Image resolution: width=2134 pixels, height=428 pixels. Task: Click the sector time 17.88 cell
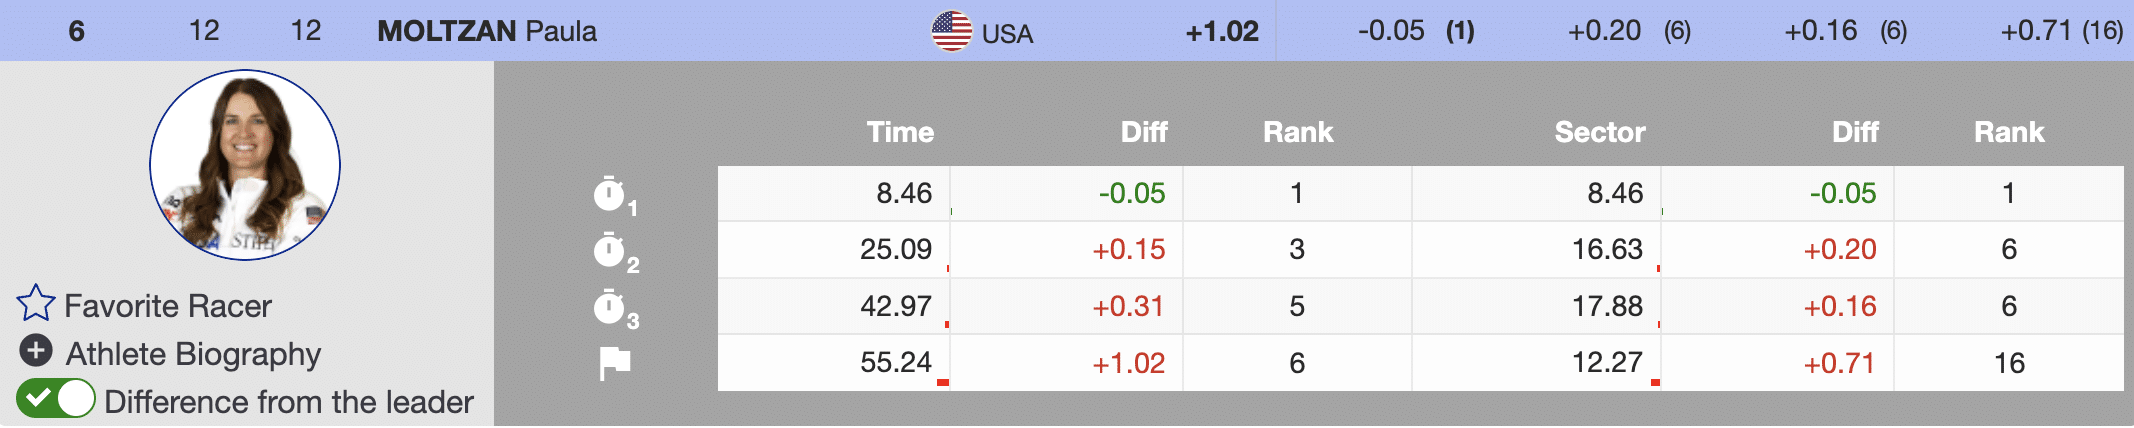1607,306
